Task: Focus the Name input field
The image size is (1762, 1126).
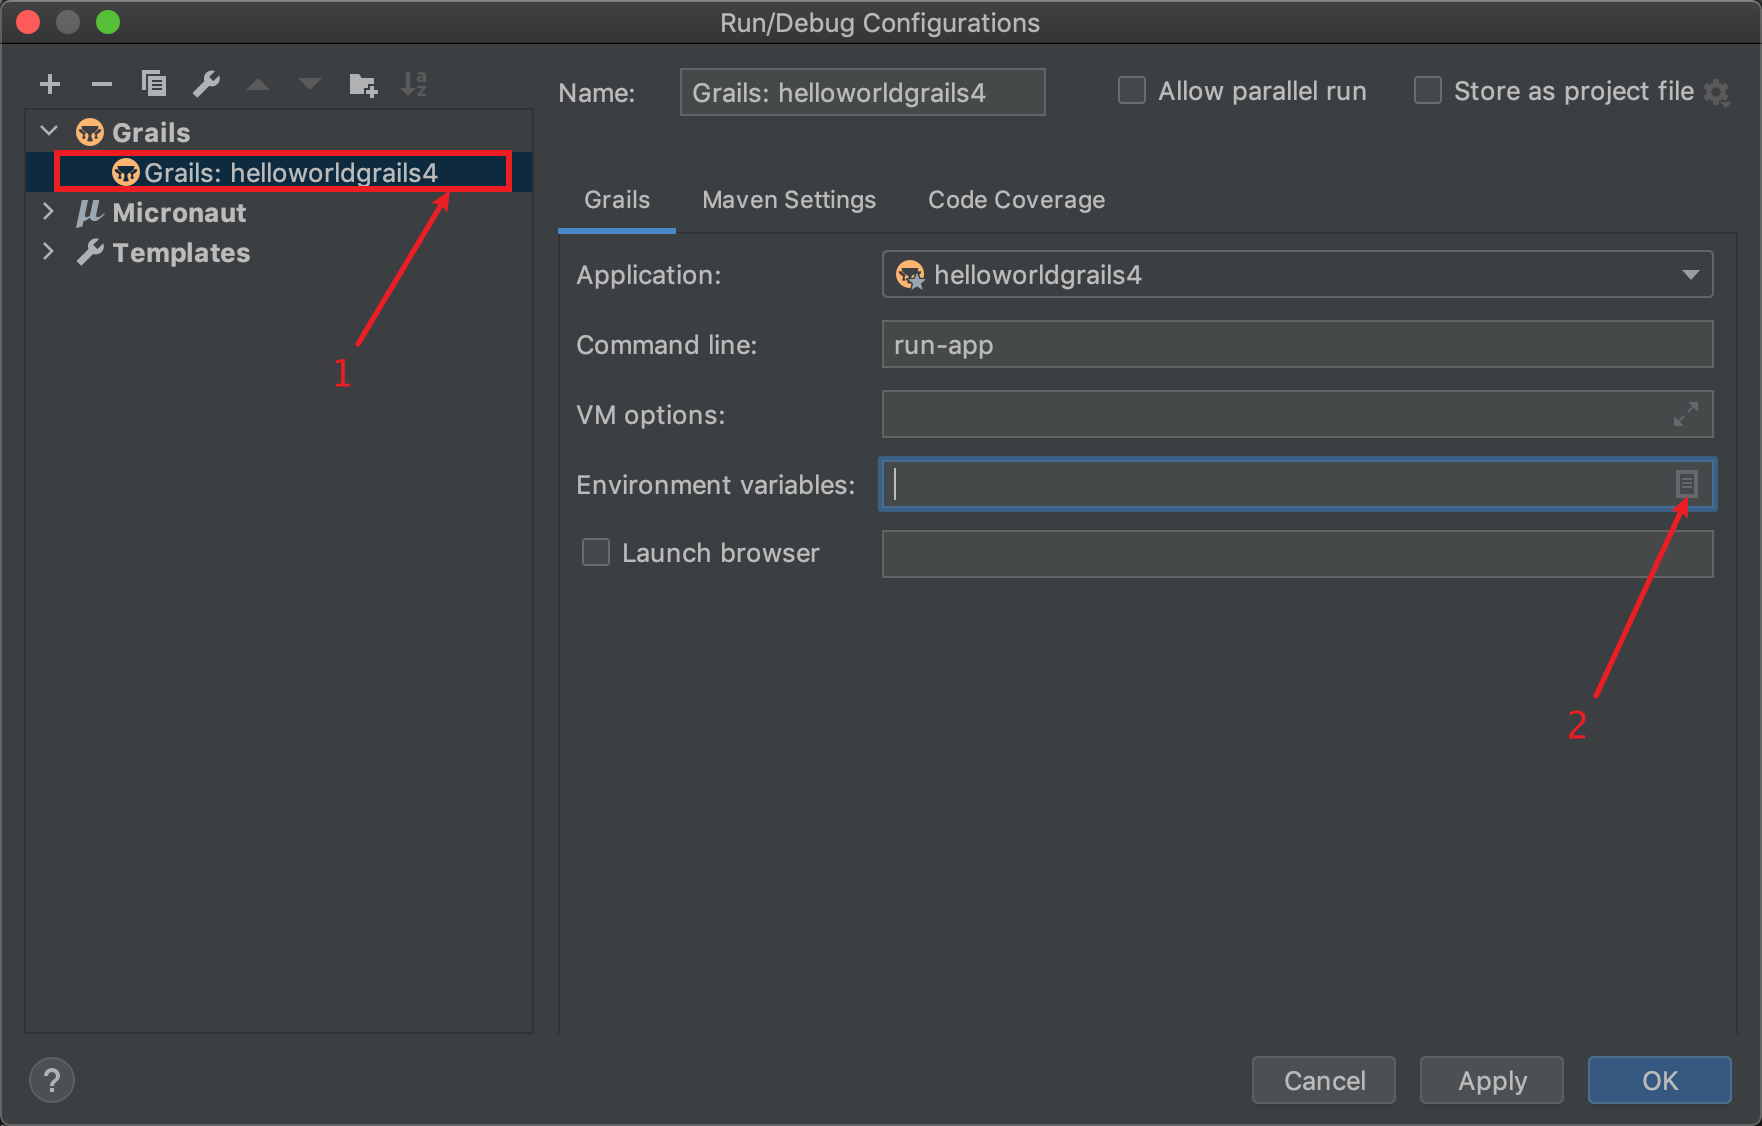Action: 862,92
